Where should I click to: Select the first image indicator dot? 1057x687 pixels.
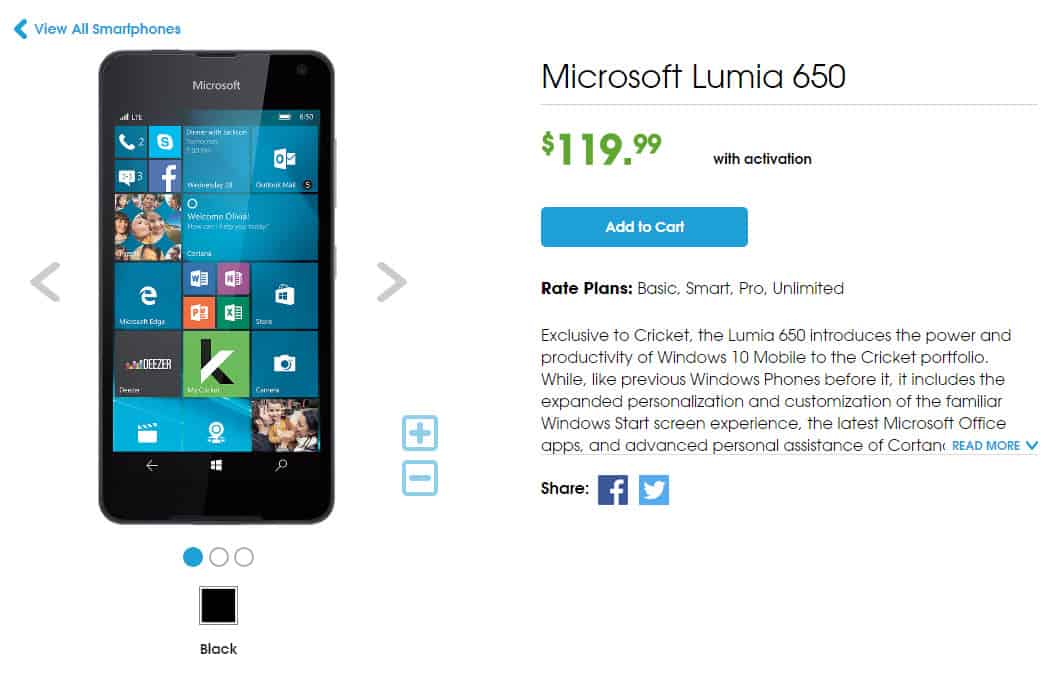(193, 557)
